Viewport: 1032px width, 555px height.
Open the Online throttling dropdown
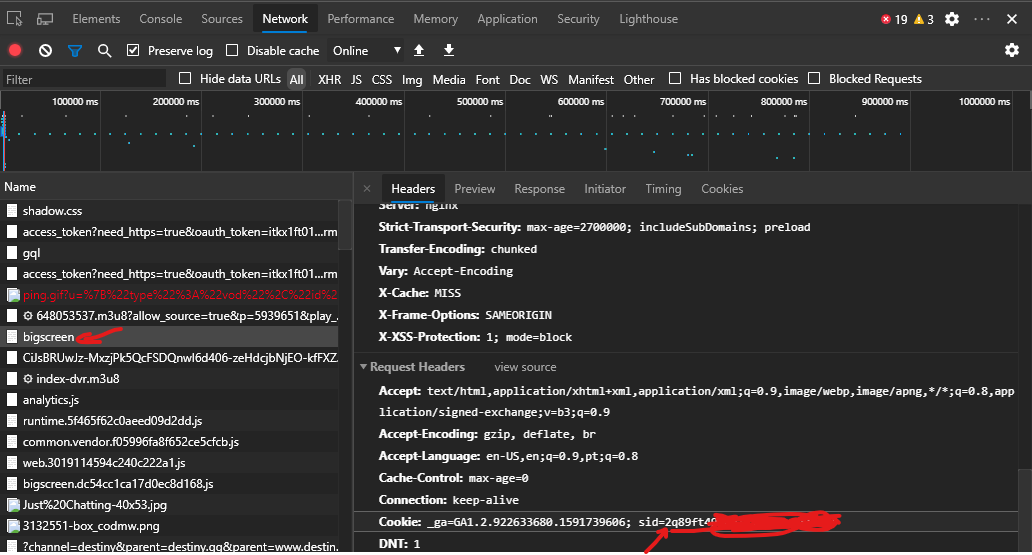click(x=367, y=51)
